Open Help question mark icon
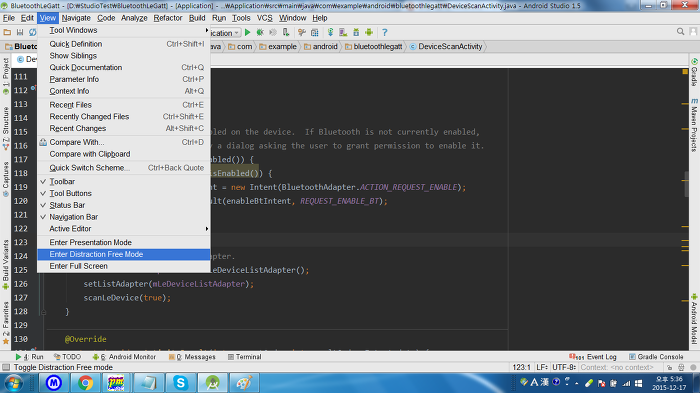Viewport: 700px width, 393px height. click(384, 32)
